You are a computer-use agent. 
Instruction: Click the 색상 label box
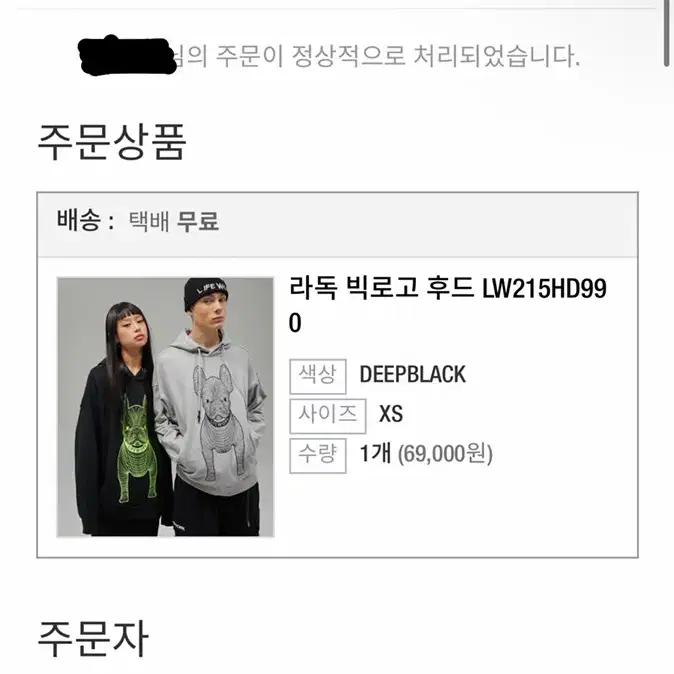(318, 376)
